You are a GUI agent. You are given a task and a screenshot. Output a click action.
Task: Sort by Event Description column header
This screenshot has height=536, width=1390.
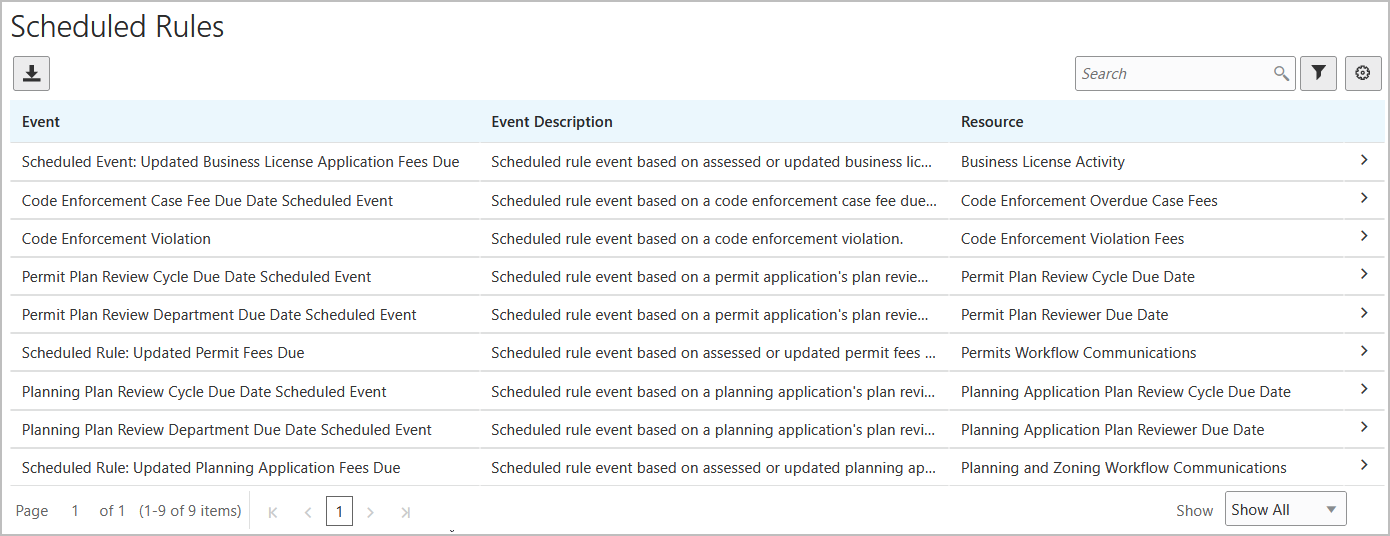[552, 122]
